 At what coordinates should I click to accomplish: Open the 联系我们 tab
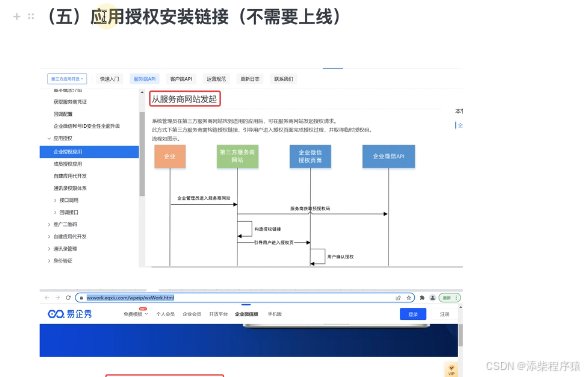pos(283,79)
